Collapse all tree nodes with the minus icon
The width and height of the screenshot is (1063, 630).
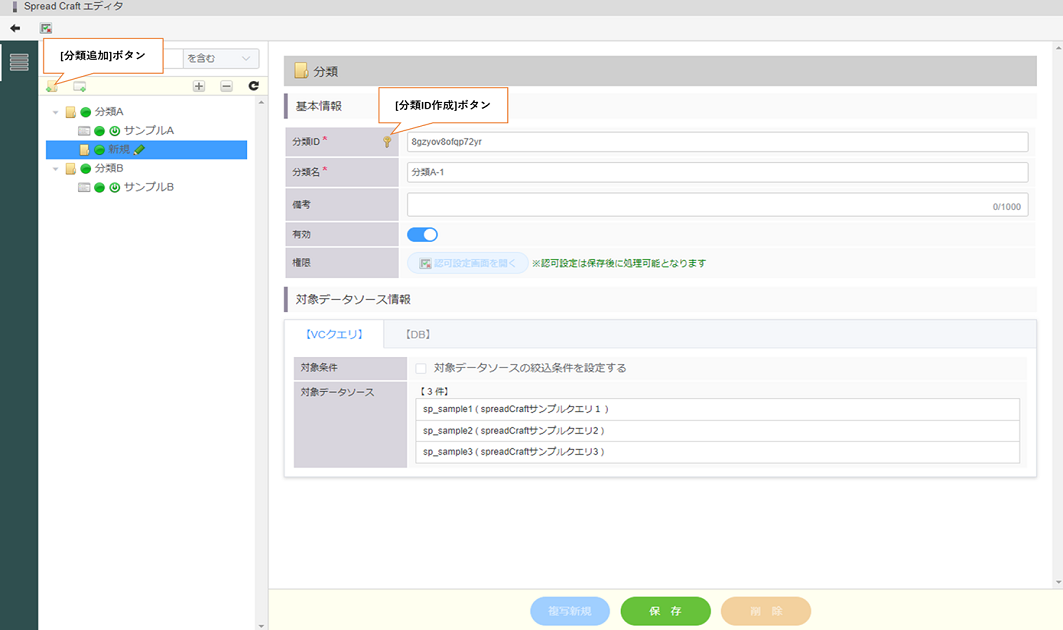click(x=226, y=87)
